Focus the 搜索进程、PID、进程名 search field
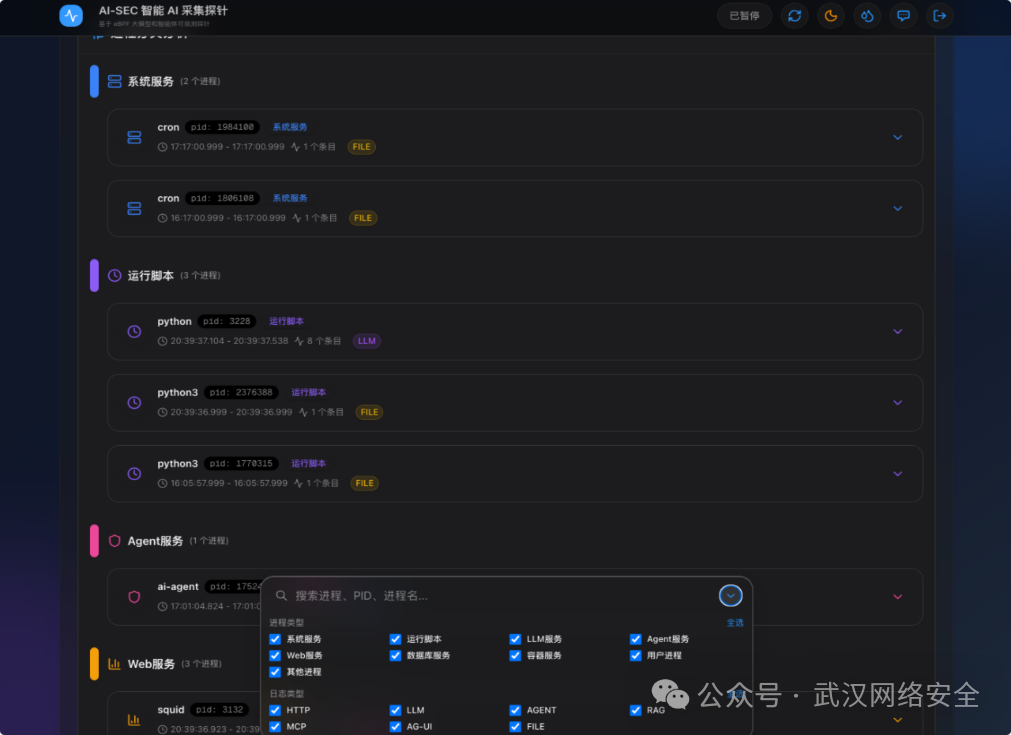This screenshot has width=1011, height=735. point(493,596)
